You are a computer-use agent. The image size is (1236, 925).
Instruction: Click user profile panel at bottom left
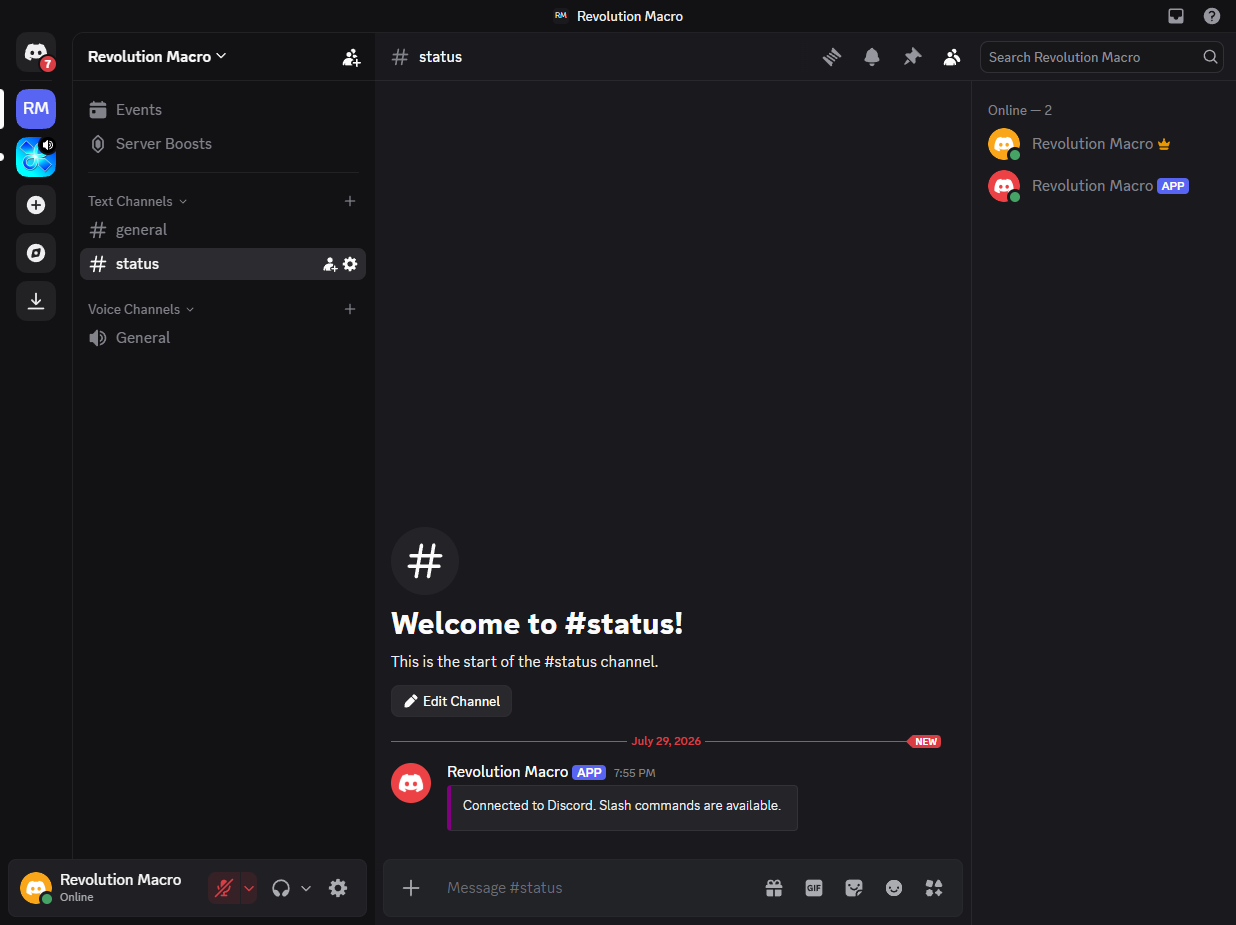pyautogui.click(x=109, y=888)
